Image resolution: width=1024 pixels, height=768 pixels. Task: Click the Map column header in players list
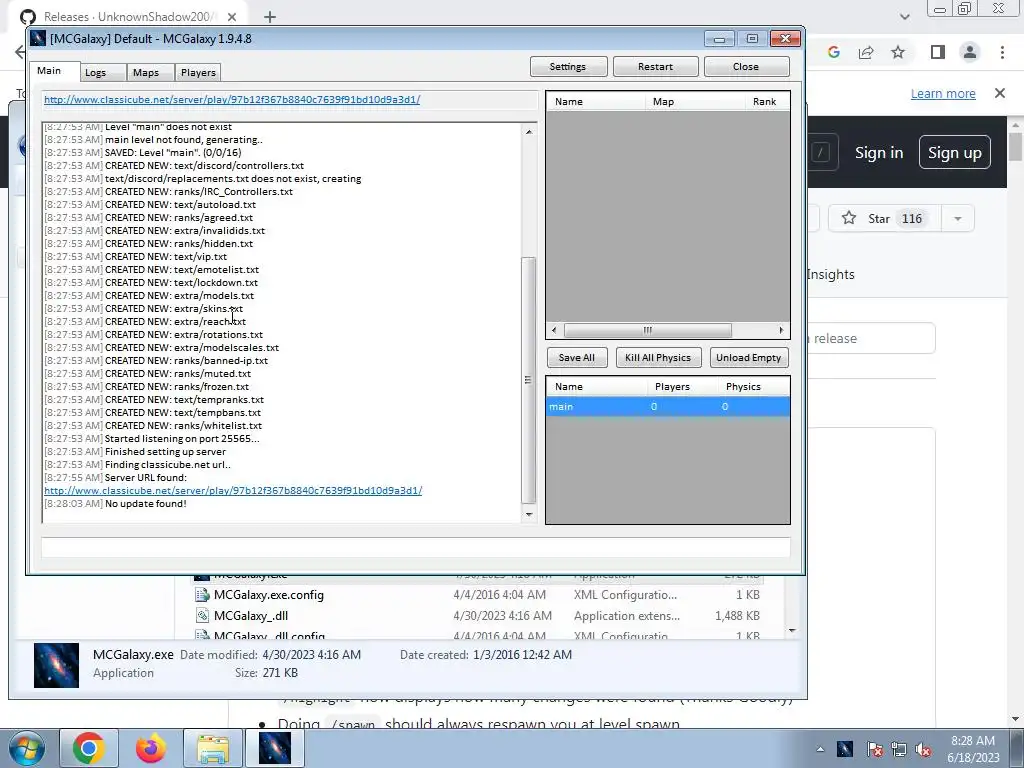click(695, 102)
